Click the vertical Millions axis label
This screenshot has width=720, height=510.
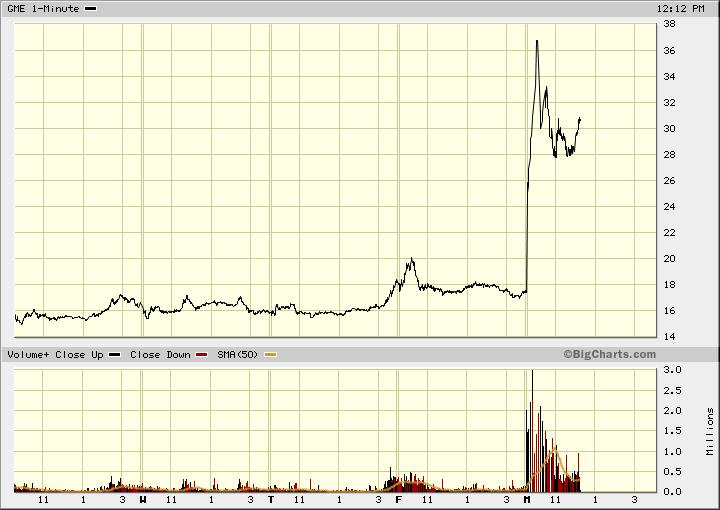coord(710,432)
